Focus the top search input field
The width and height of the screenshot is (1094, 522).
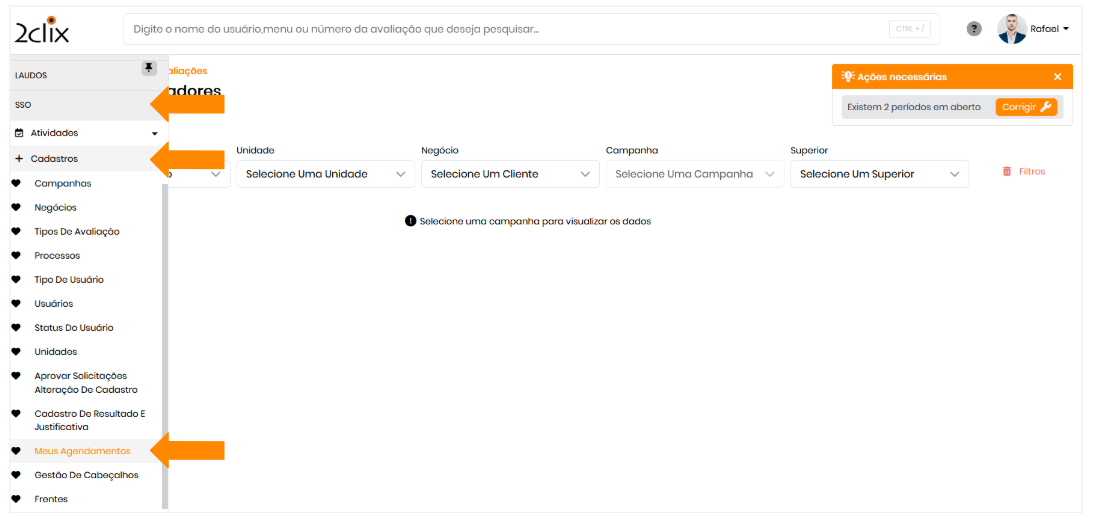click(500, 29)
